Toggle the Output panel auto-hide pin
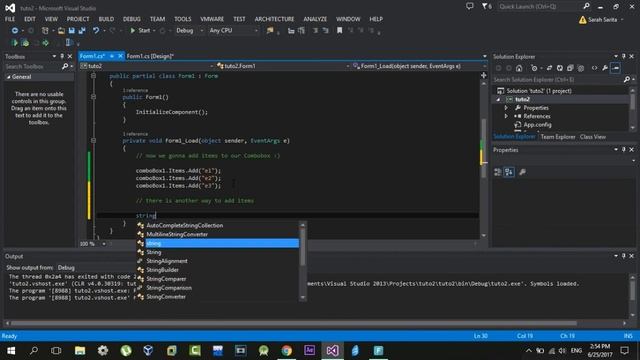This screenshot has width=640, height=360. coord(624,256)
